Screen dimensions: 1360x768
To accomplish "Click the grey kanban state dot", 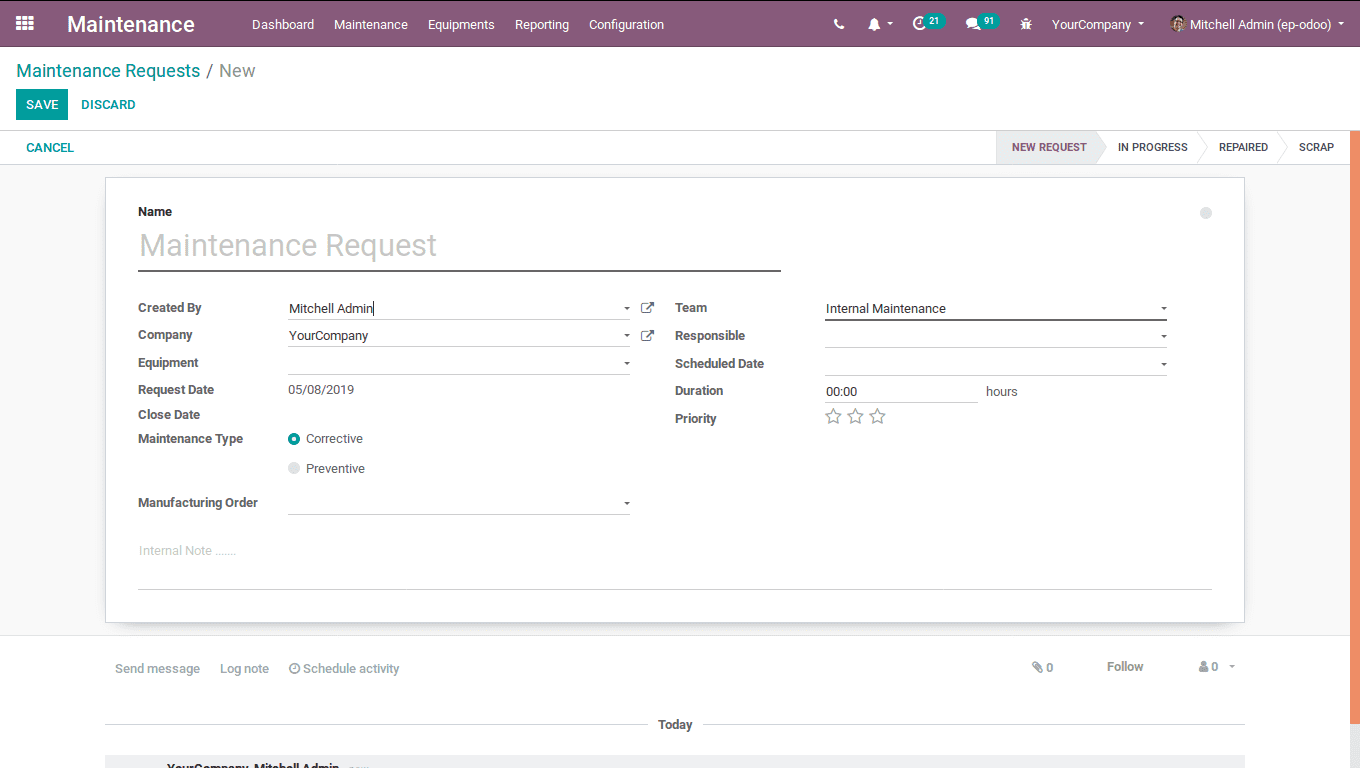I will coord(1205,213).
